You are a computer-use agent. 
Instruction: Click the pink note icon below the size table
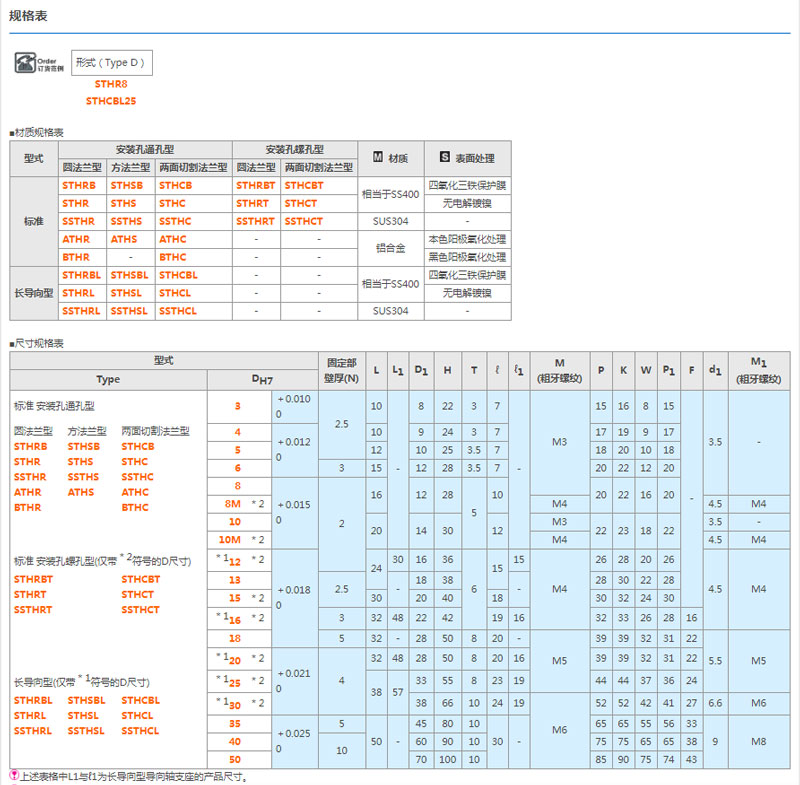coord(14,776)
